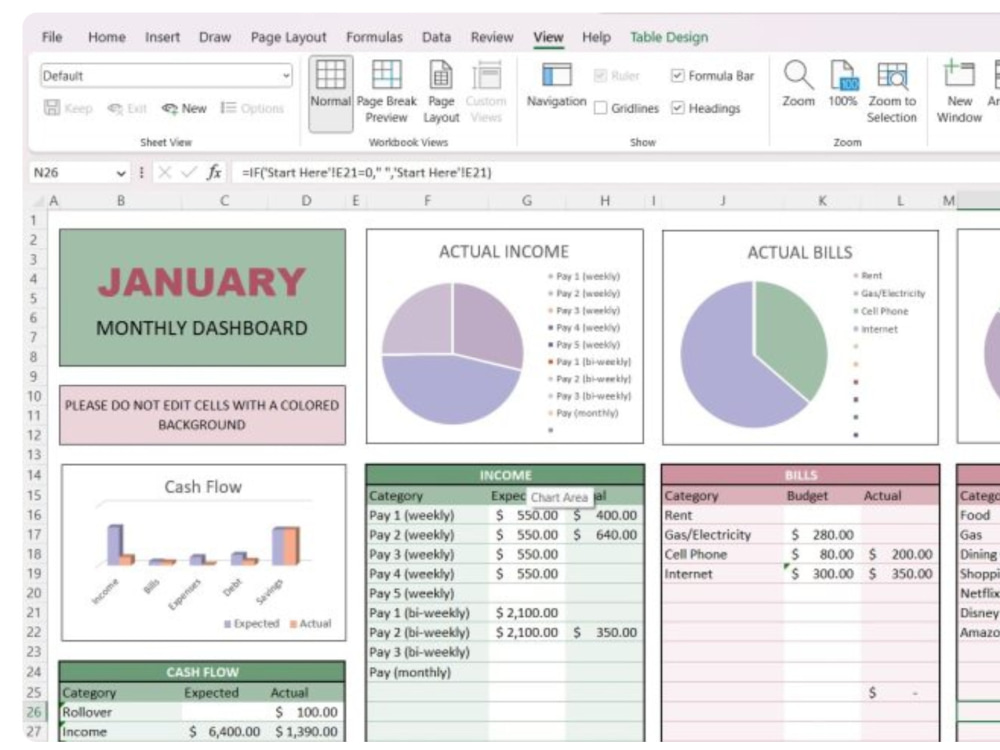Click the INCOME table header

pyautogui.click(x=505, y=475)
